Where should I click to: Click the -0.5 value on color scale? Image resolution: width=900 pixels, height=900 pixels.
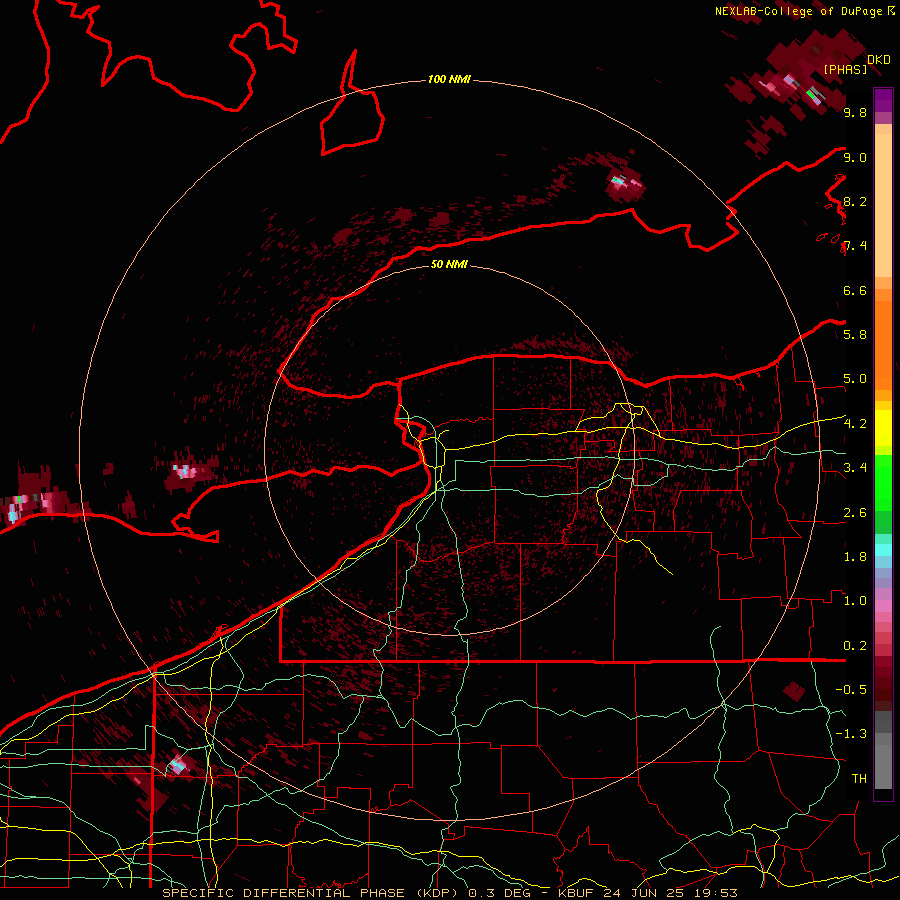[x=851, y=689]
